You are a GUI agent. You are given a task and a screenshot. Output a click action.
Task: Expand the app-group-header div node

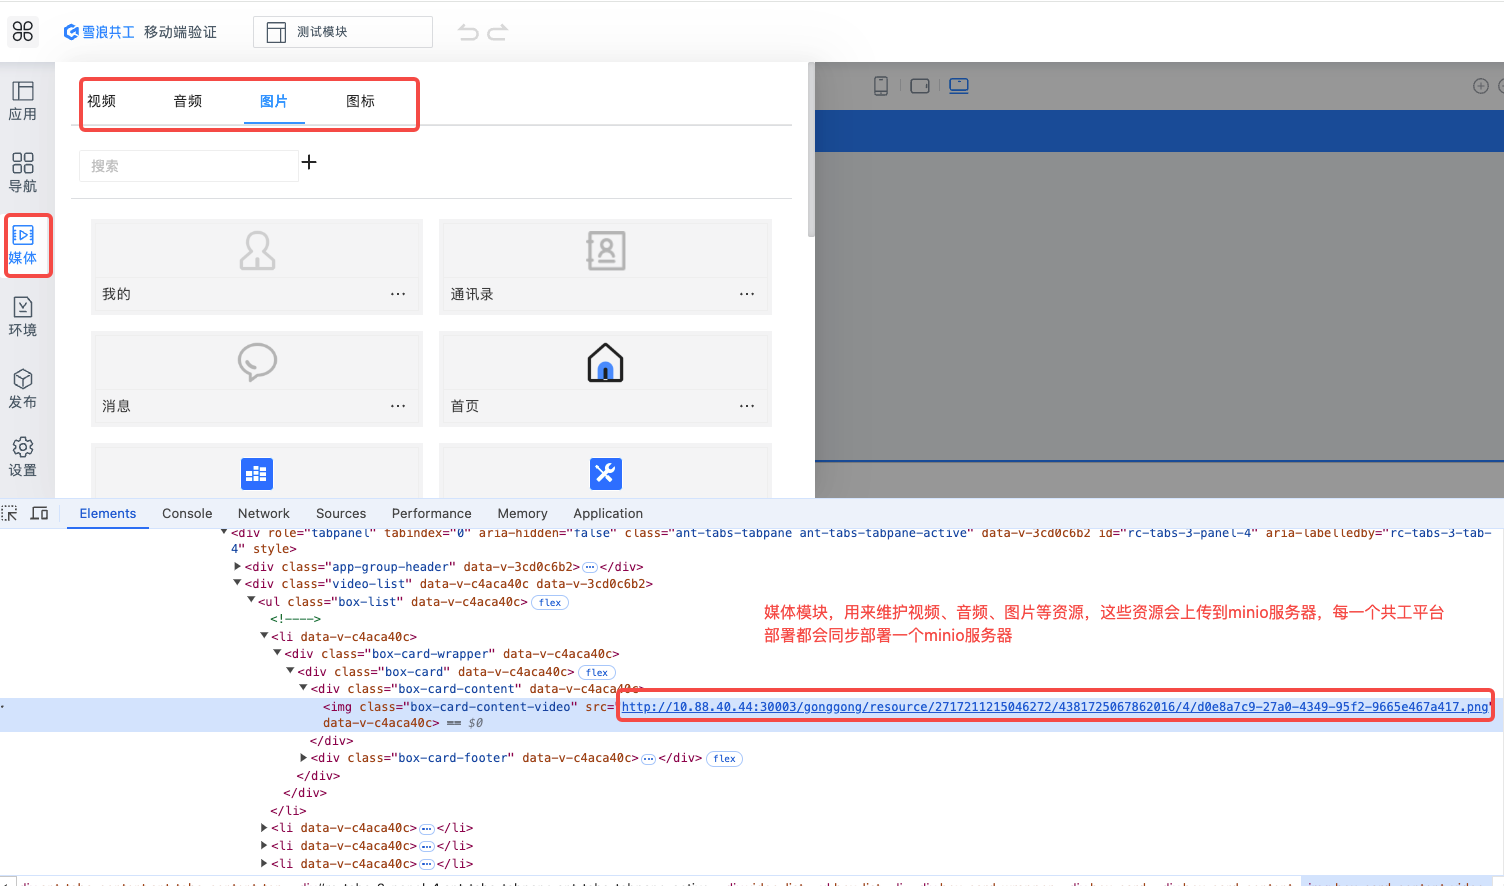tap(237, 566)
